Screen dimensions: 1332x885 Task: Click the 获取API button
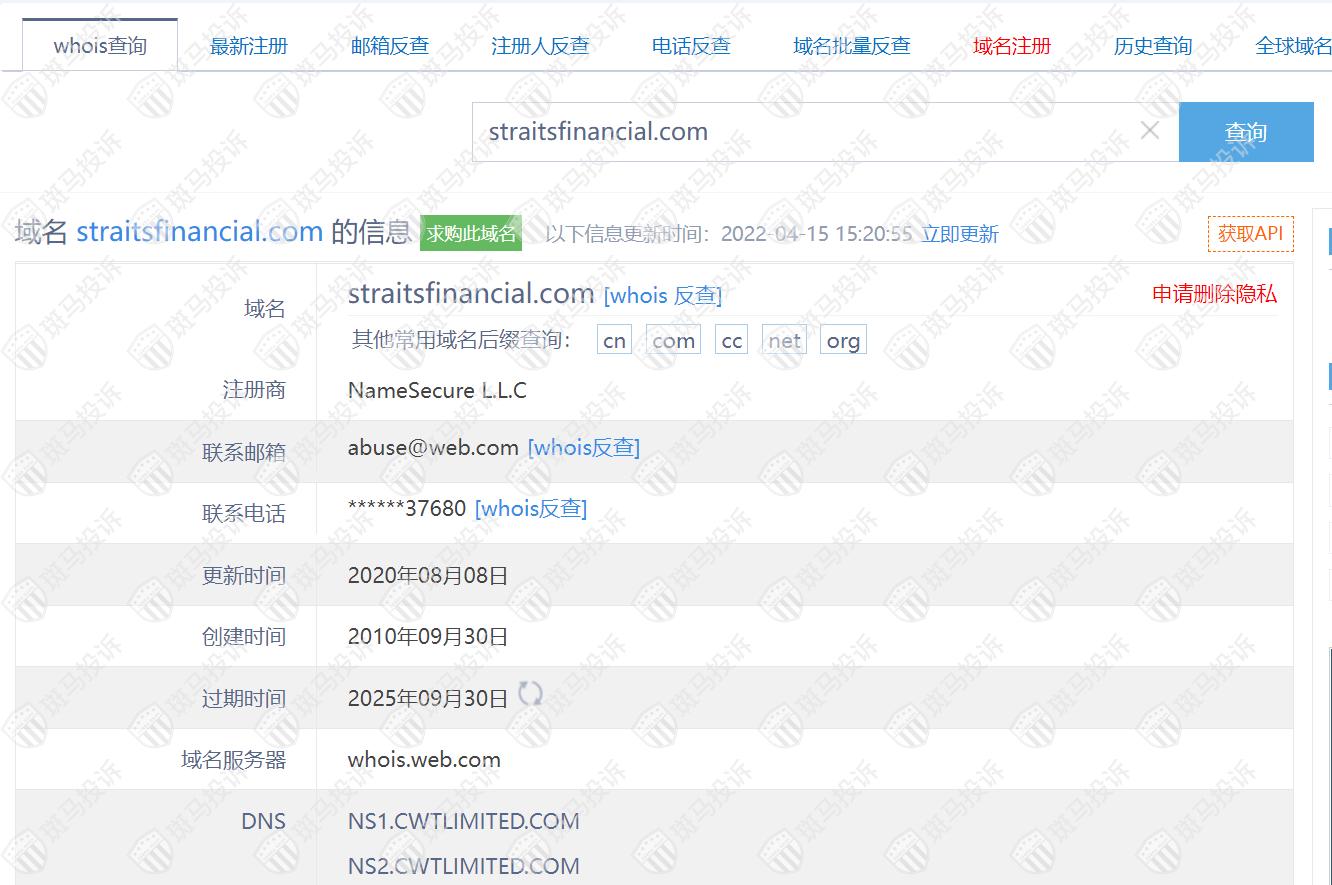[1250, 234]
